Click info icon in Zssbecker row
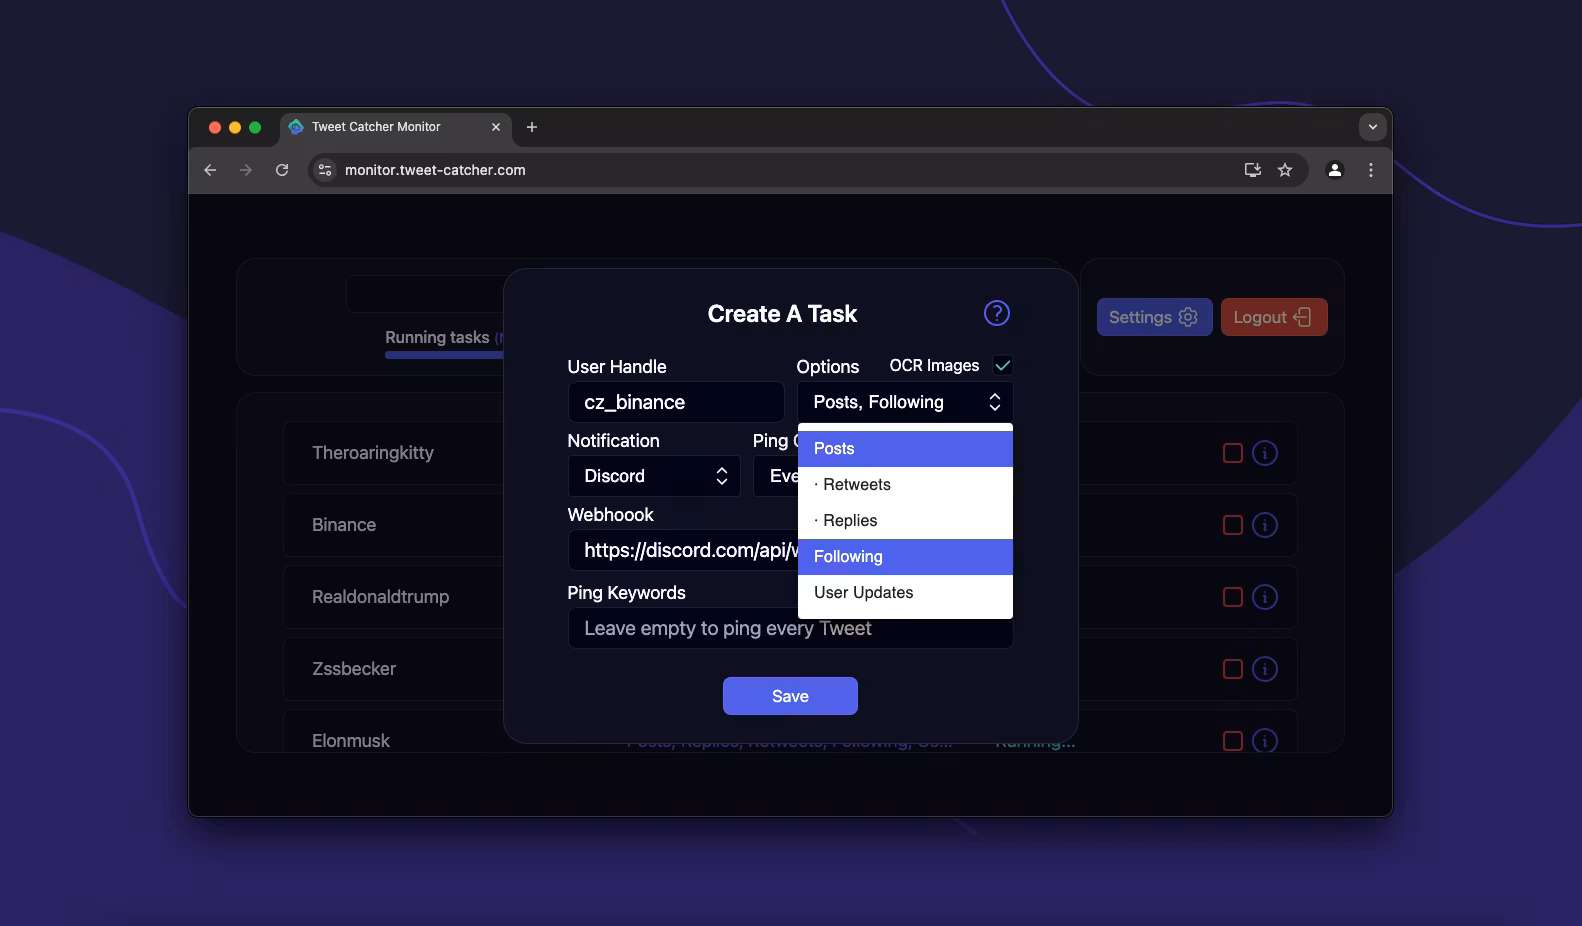This screenshot has height=926, width=1582. tap(1264, 669)
